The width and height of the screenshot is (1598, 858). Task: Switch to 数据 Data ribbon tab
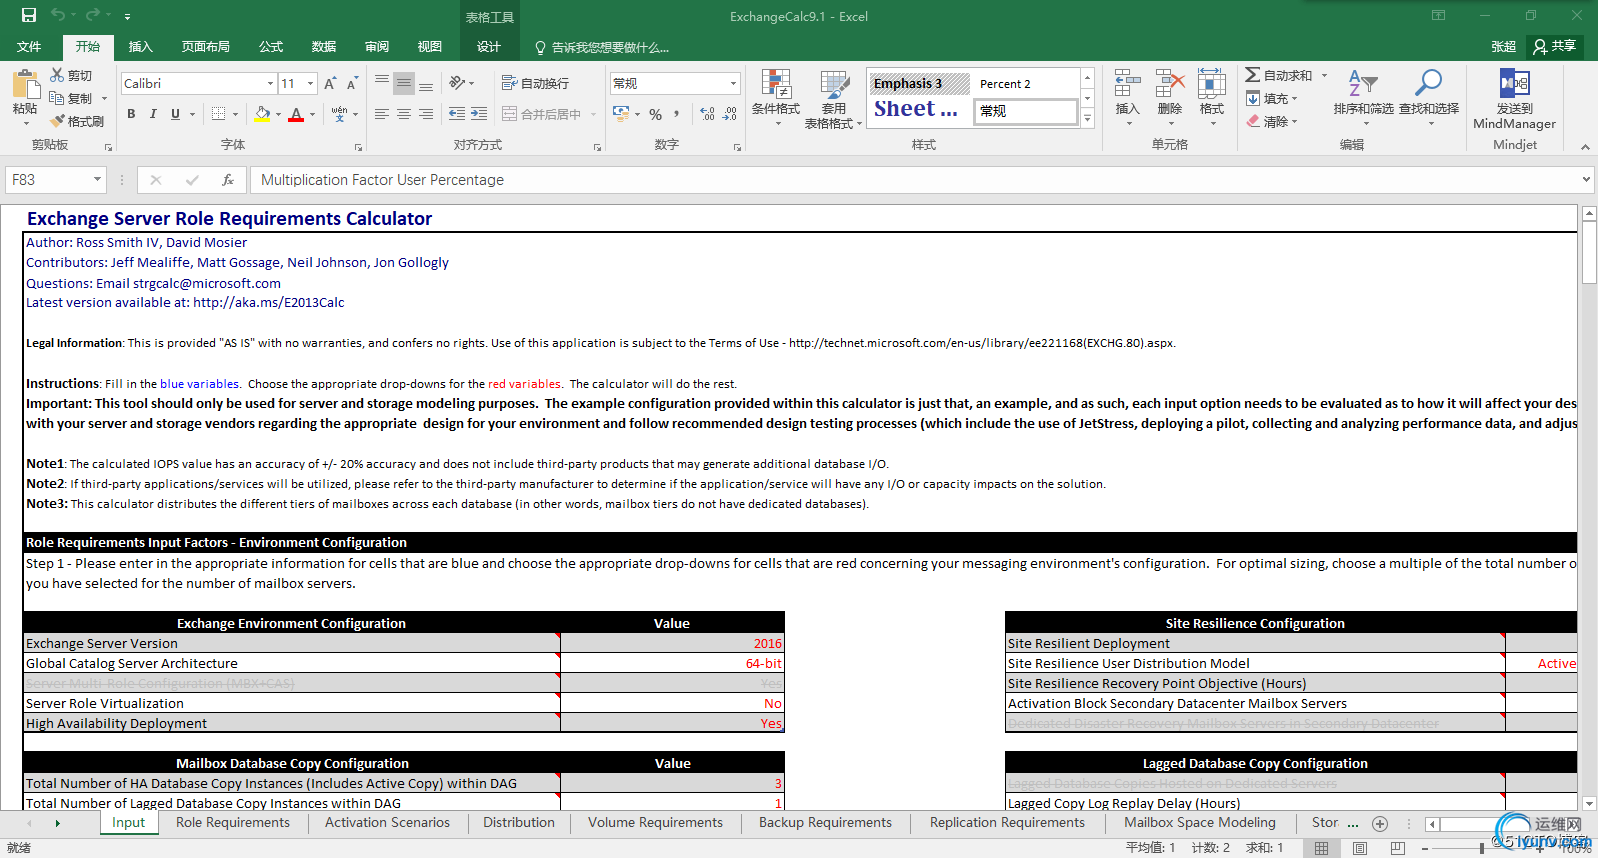pyautogui.click(x=324, y=46)
